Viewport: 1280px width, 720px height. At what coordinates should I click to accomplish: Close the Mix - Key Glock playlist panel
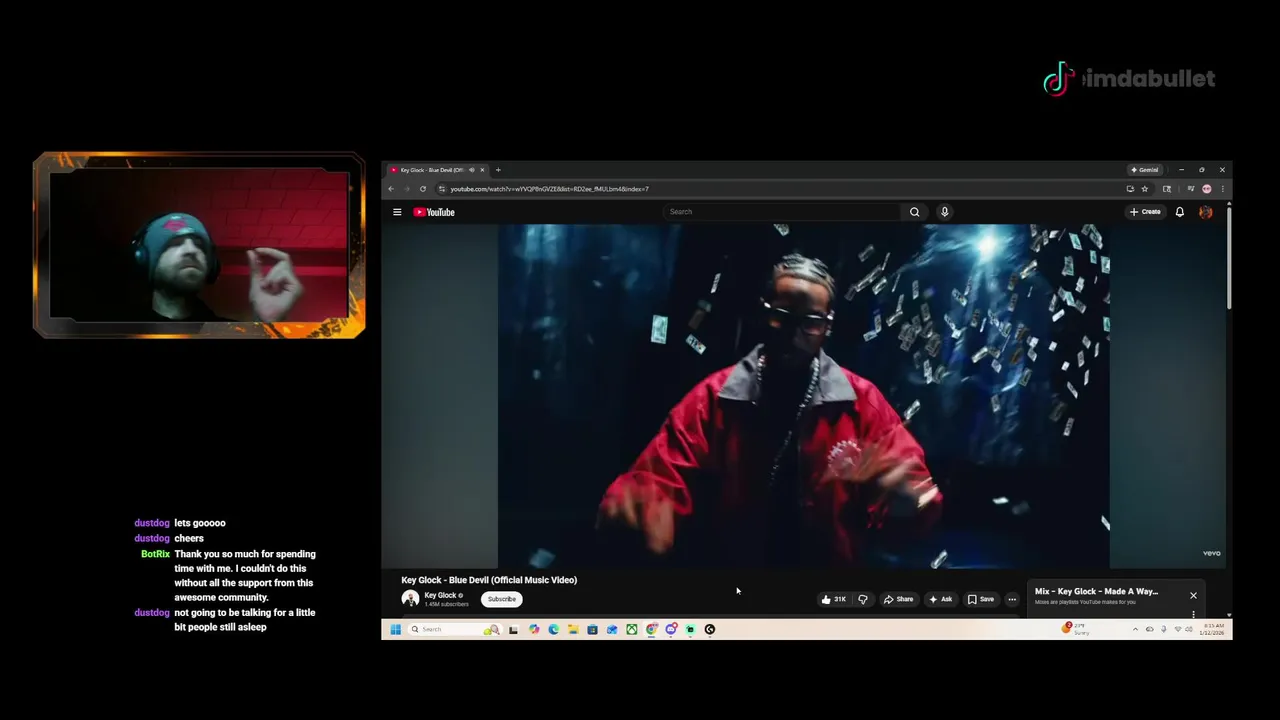point(1193,595)
